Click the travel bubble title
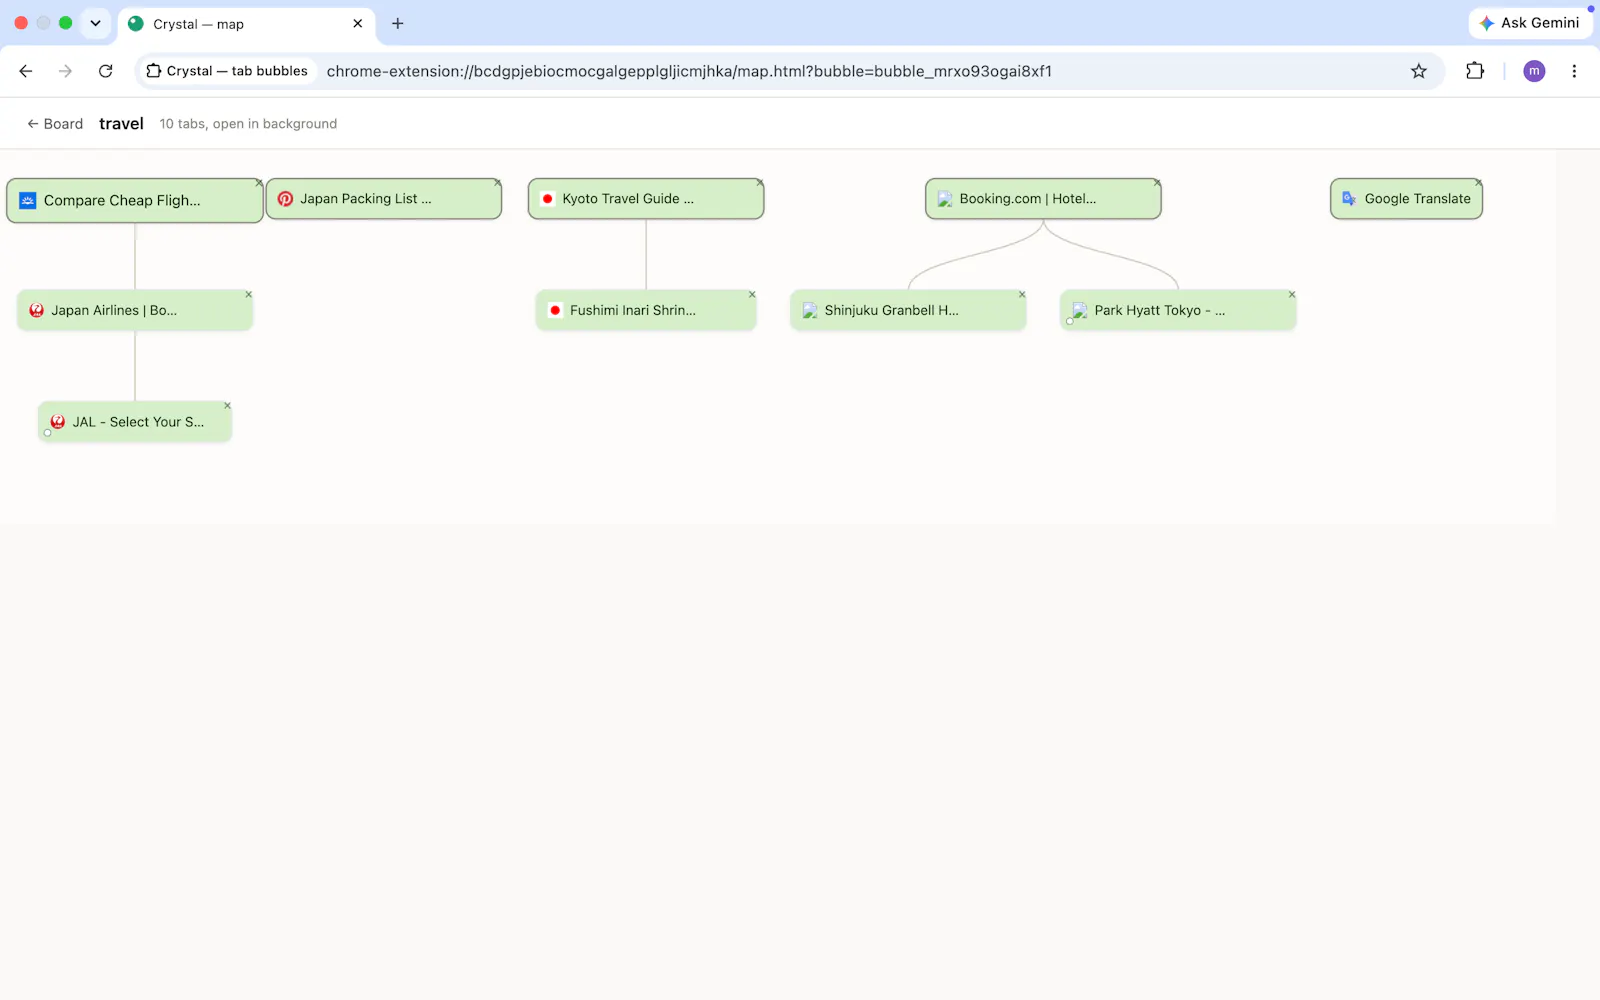1600x1000 pixels. [121, 124]
